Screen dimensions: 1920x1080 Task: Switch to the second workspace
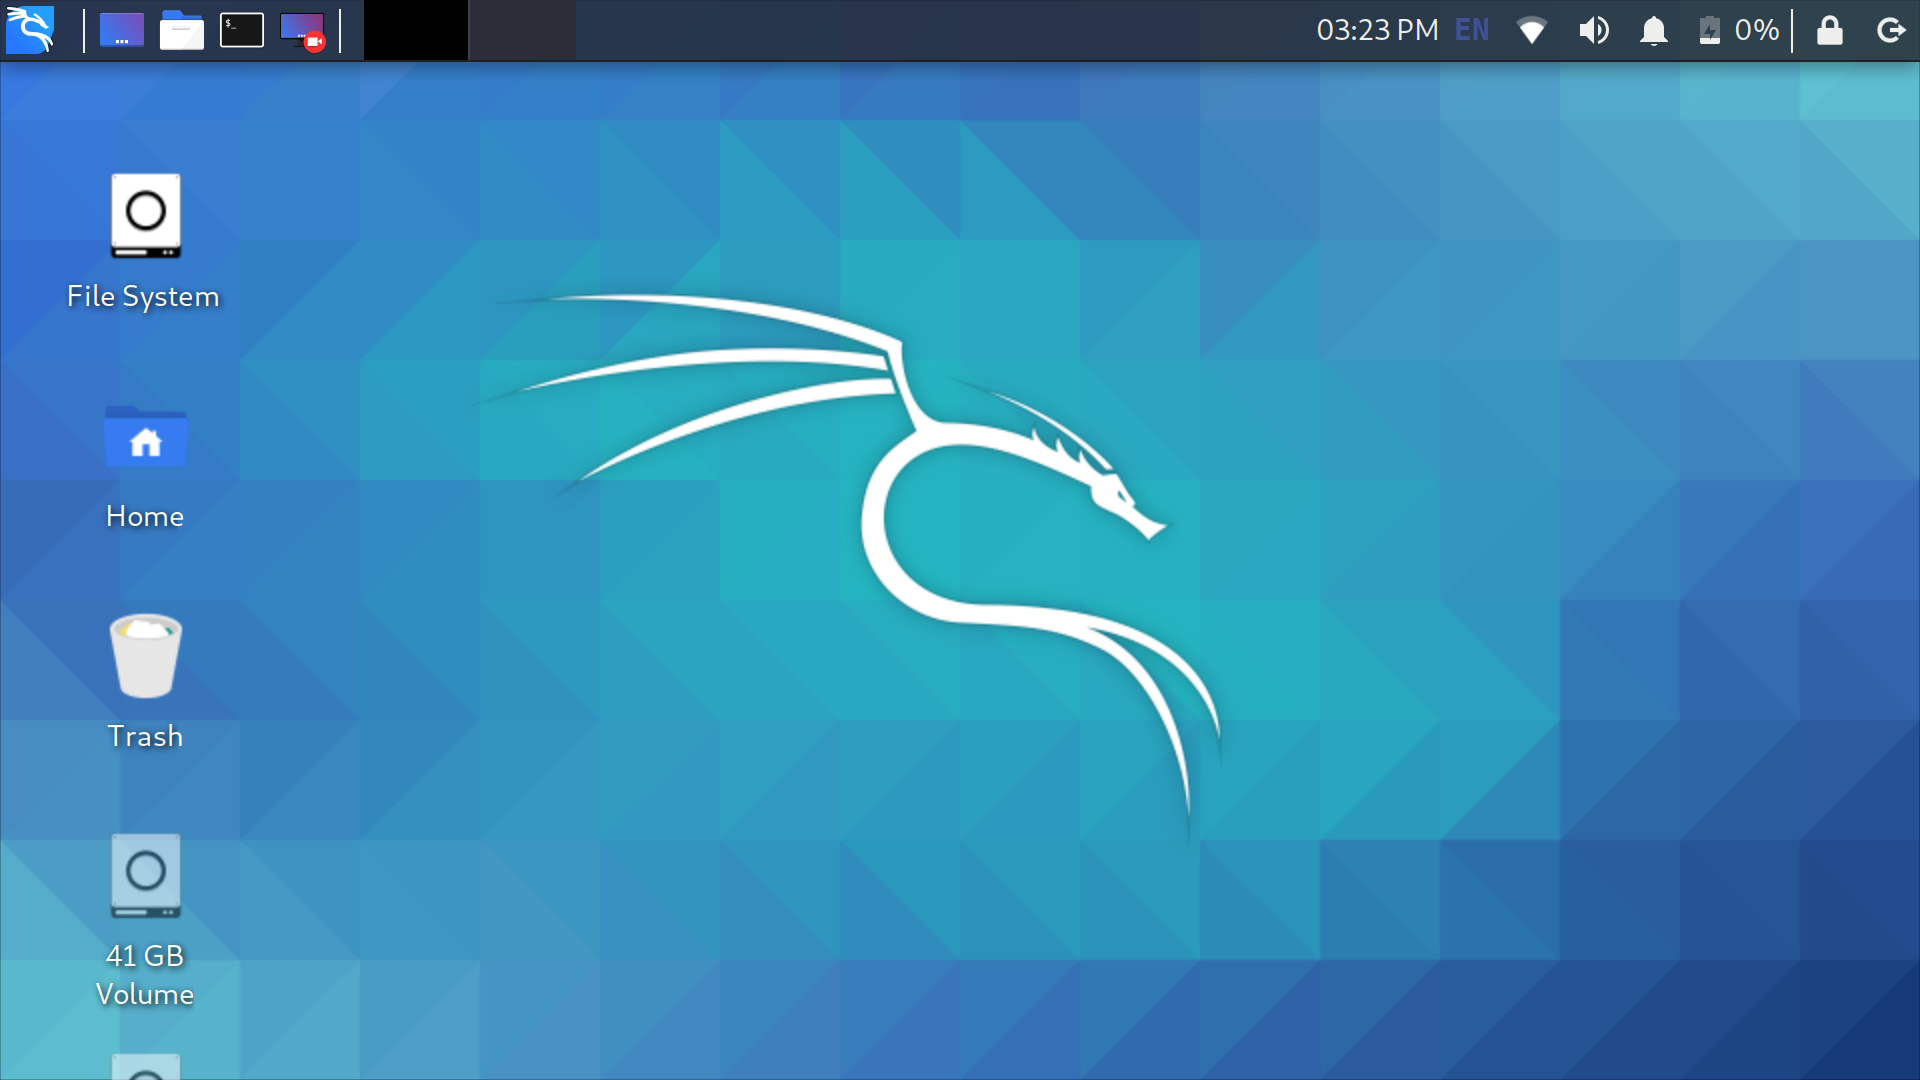click(x=522, y=30)
